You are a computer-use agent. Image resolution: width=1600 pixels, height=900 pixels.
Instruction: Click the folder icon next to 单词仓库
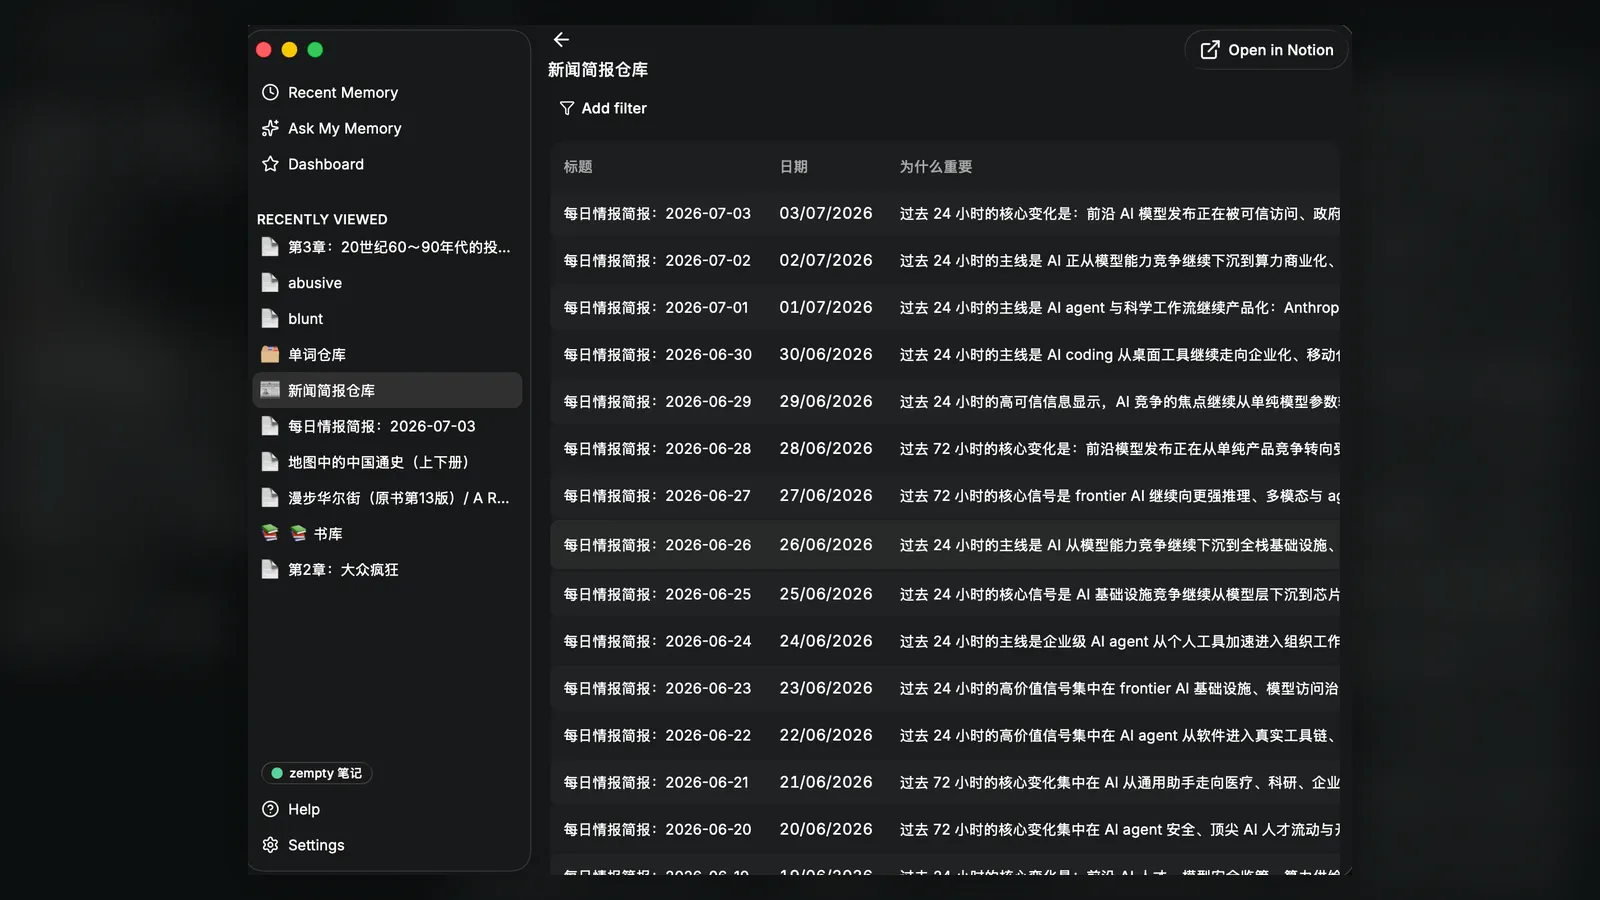270,354
